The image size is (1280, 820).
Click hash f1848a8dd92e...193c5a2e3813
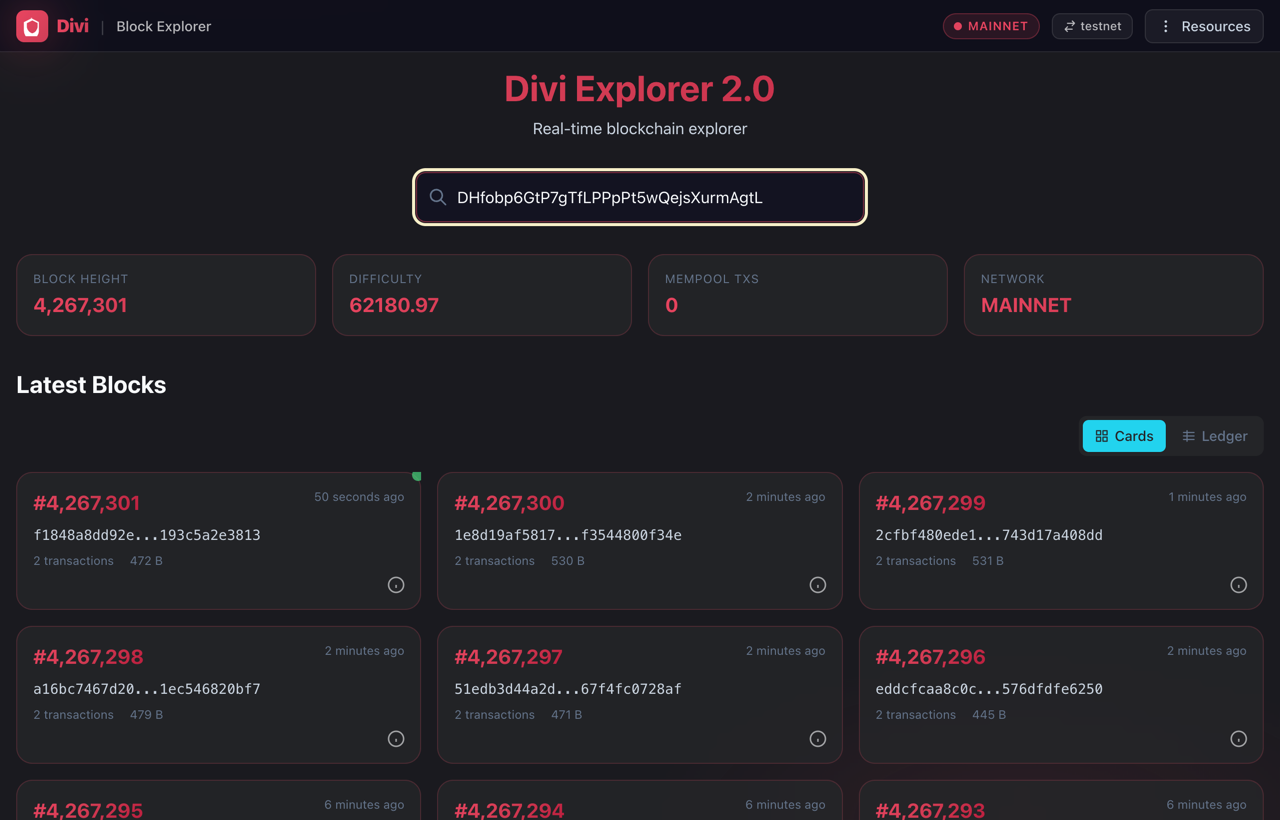(x=147, y=535)
